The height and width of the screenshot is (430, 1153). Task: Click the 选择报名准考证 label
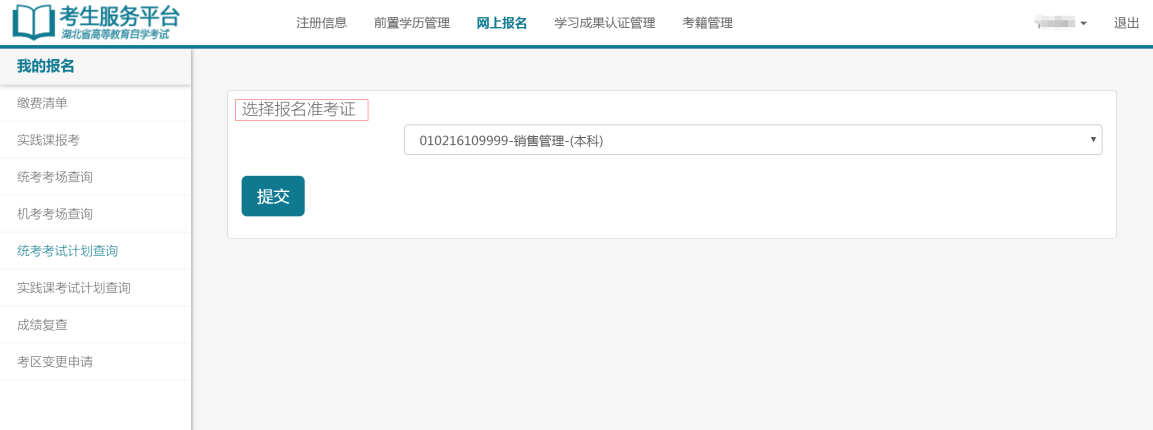(300, 110)
